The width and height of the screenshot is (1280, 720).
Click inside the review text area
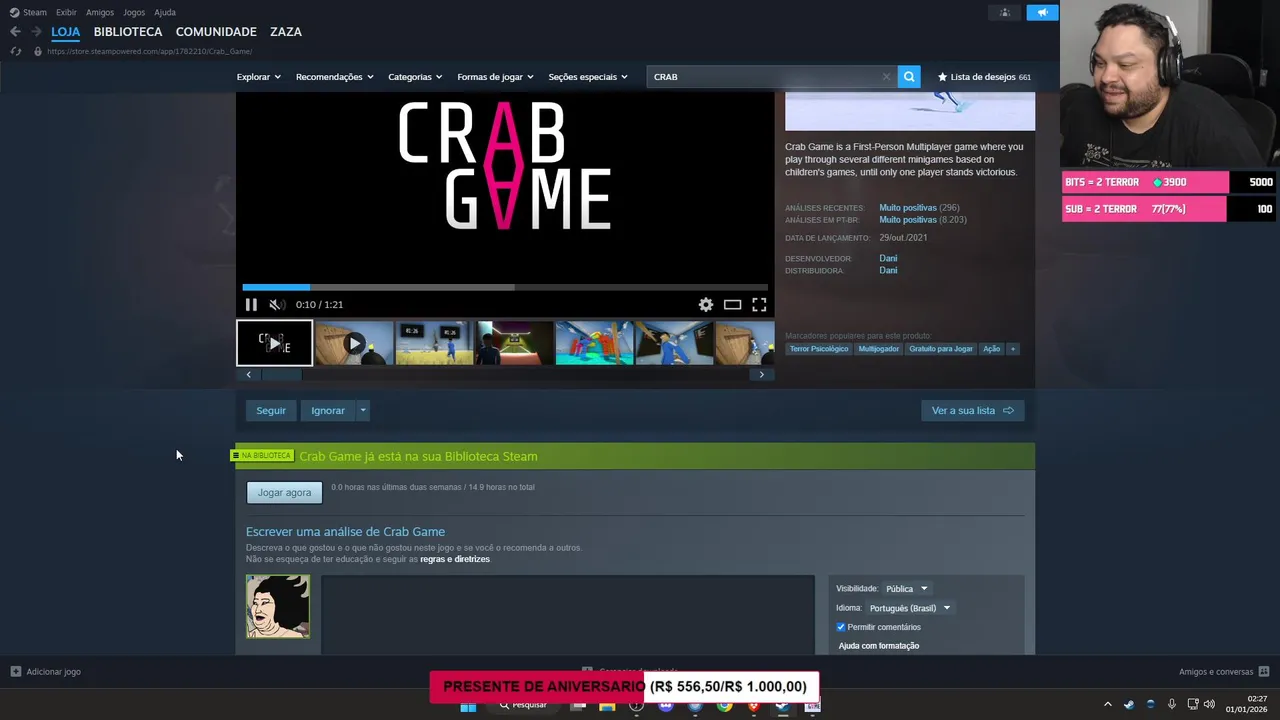point(567,615)
